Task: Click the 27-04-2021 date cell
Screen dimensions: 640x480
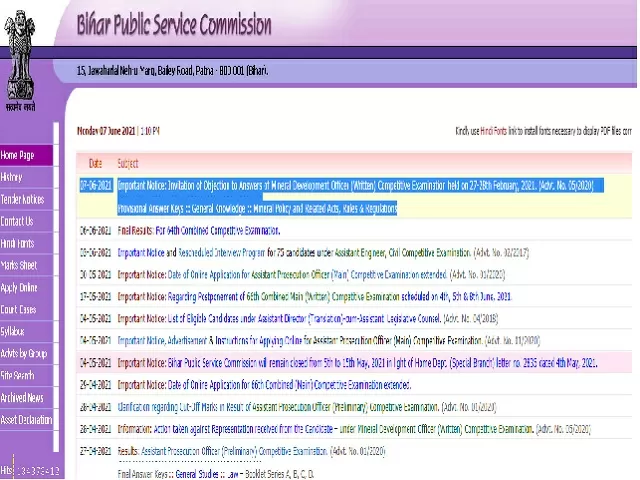Action: 96,451
